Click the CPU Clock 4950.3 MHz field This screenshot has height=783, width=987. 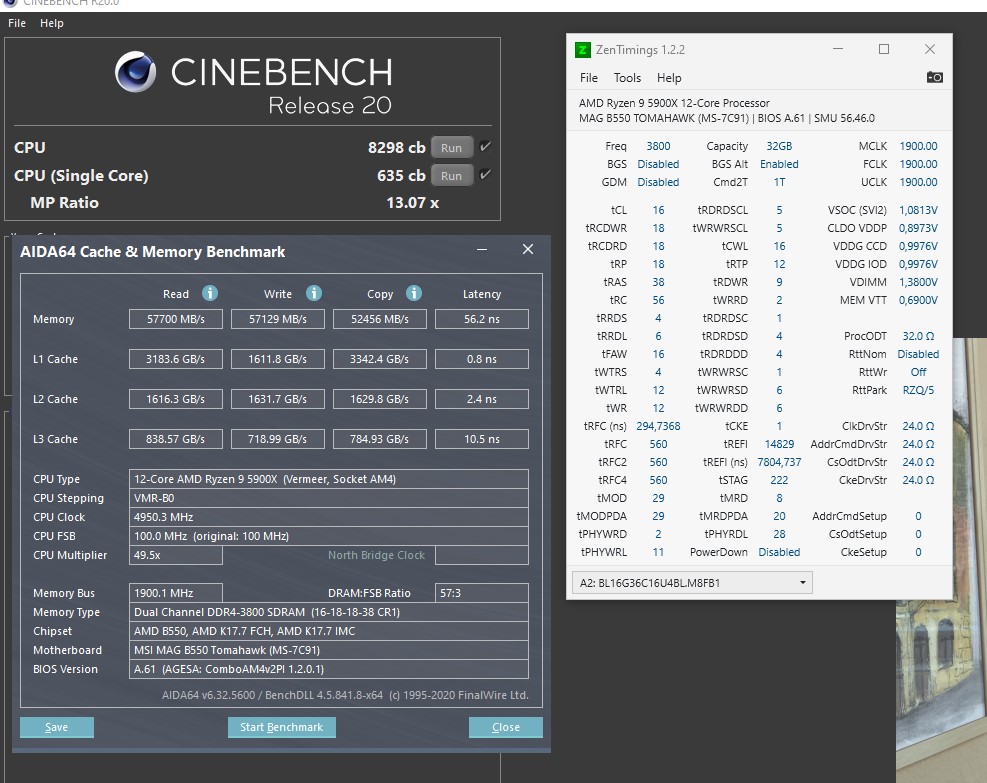pos(329,517)
